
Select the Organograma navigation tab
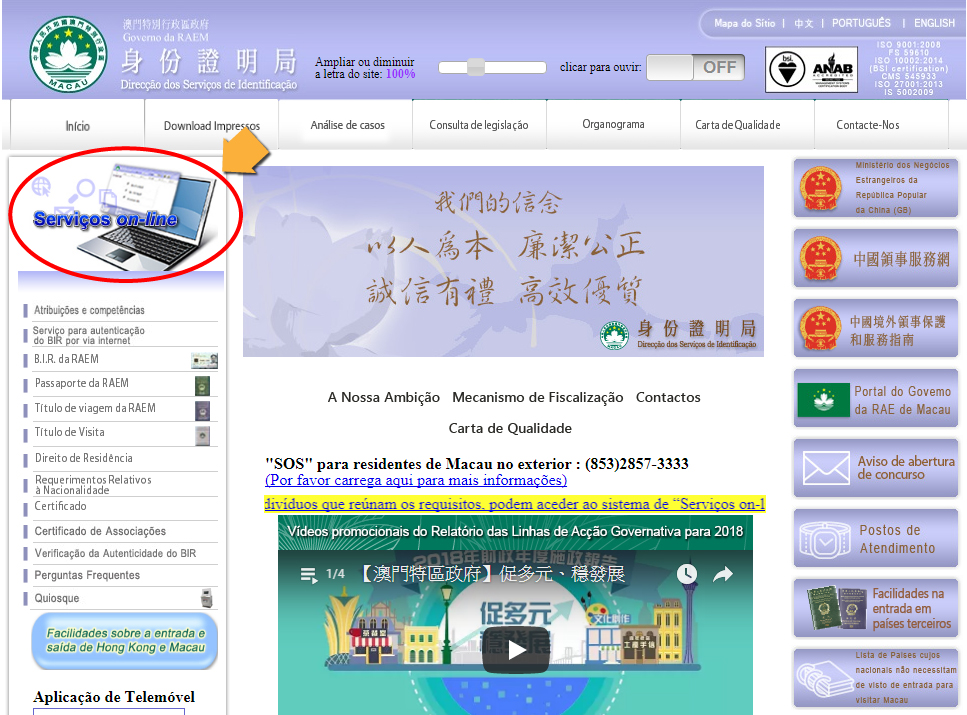613,125
